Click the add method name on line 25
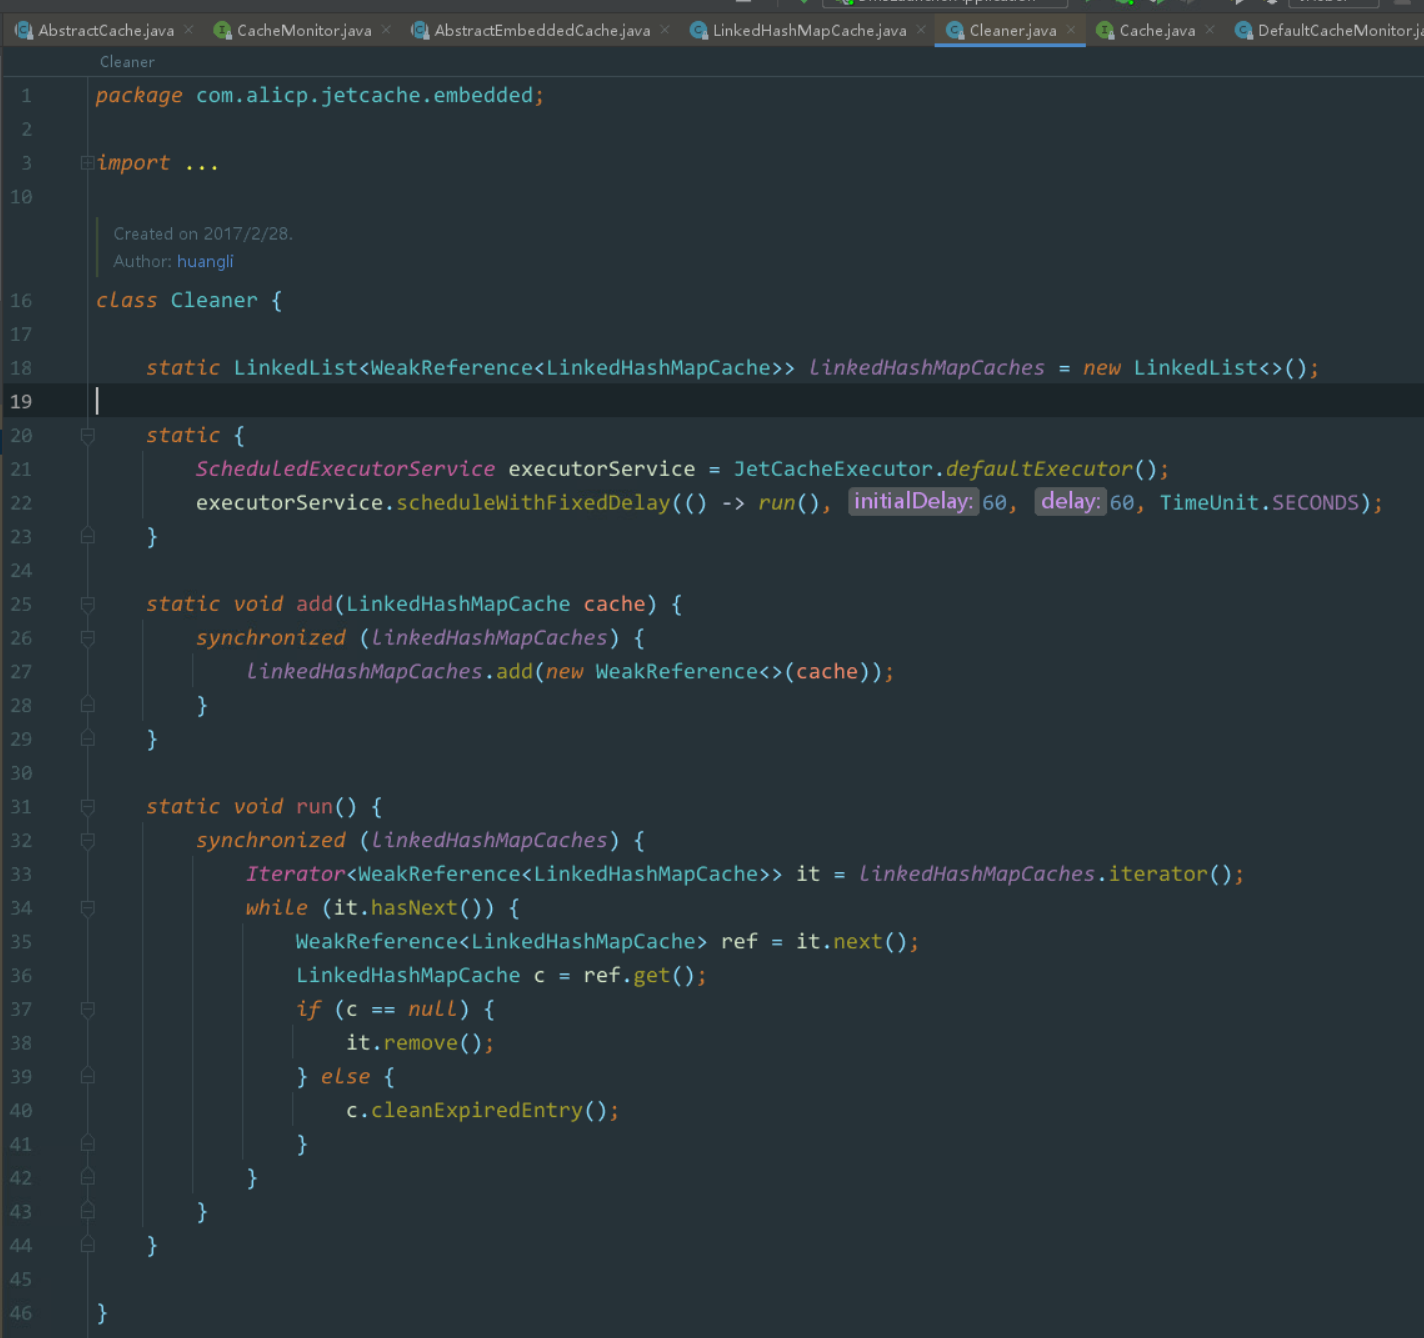This screenshot has width=1424, height=1338. point(314,604)
